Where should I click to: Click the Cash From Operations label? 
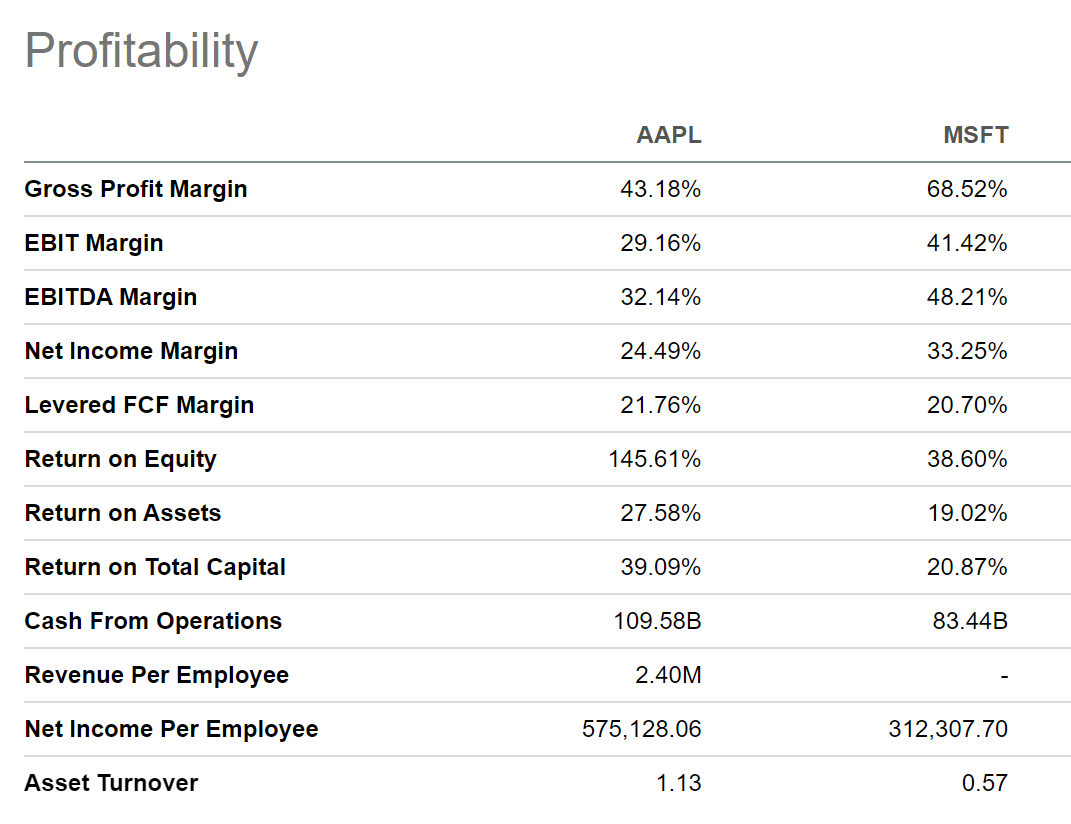point(153,621)
